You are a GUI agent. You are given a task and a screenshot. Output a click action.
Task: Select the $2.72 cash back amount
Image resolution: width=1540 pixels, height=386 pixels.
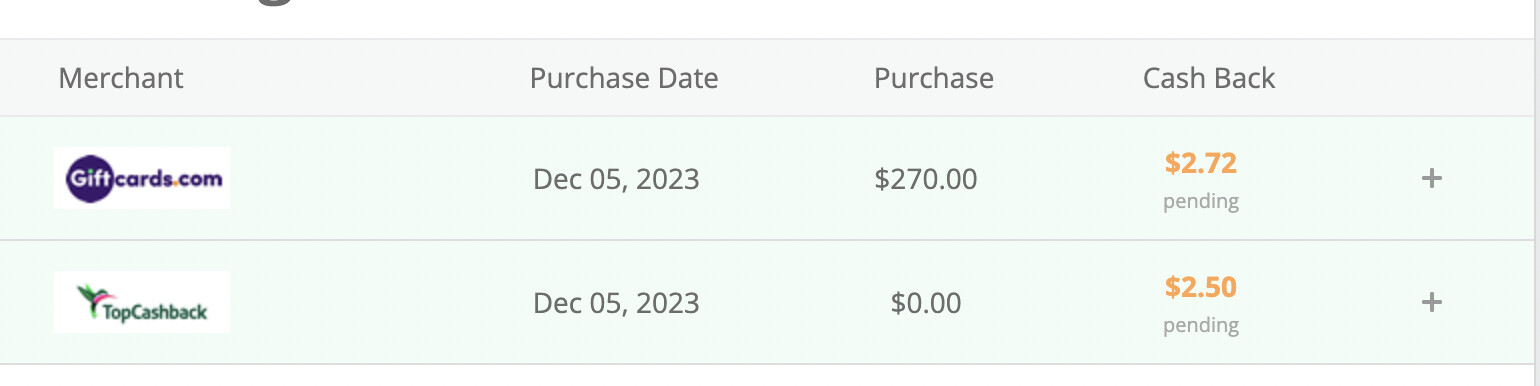pyautogui.click(x=1201, y=163)
